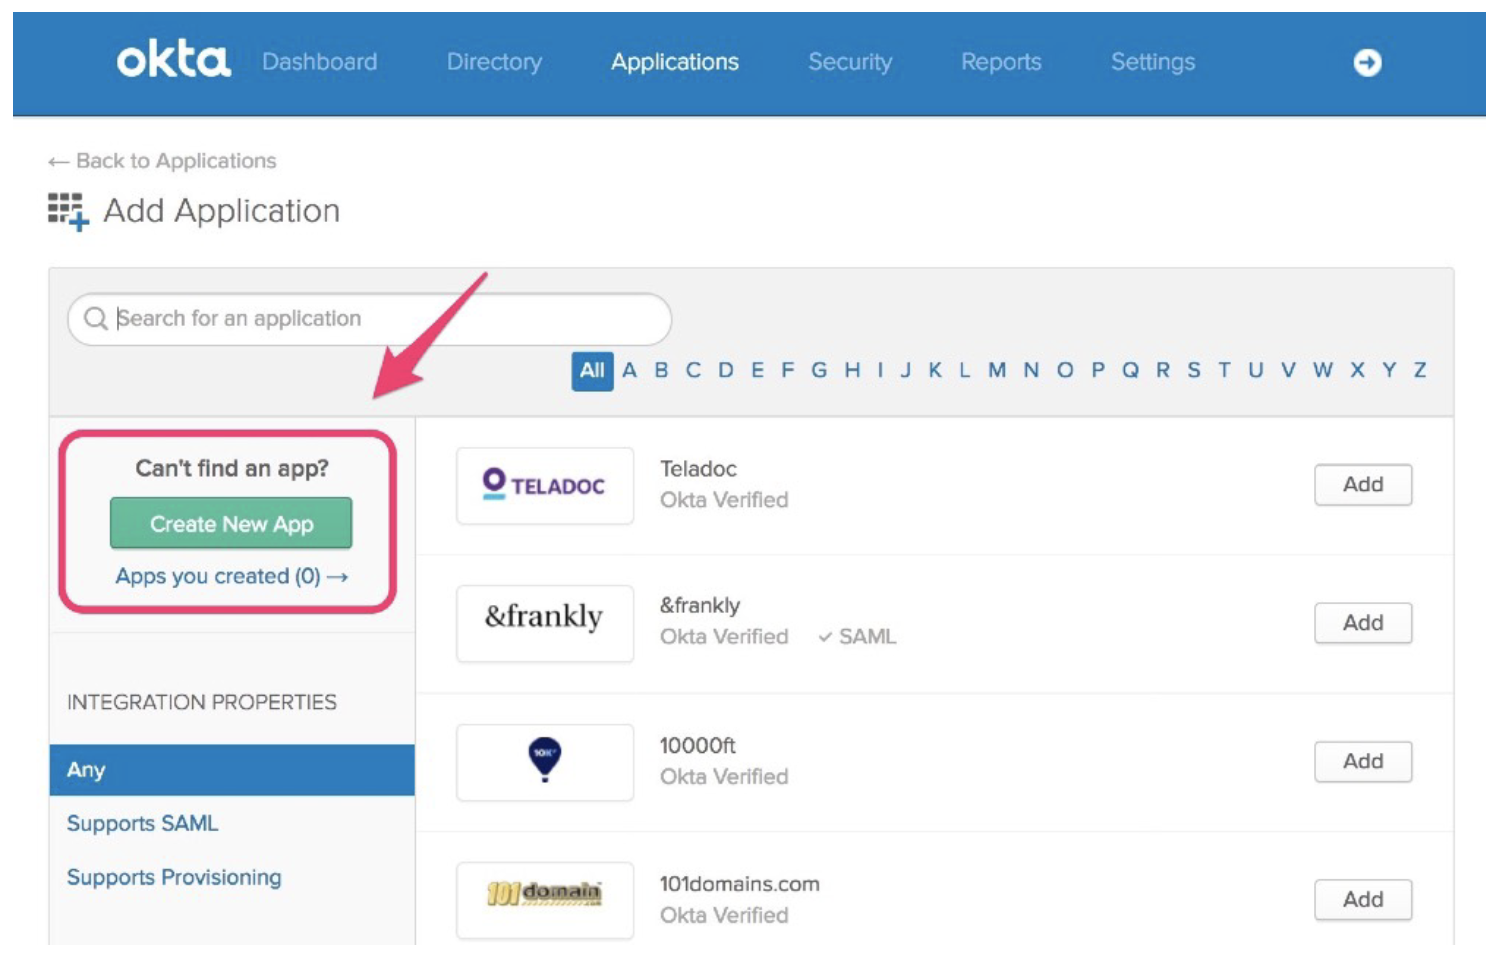
Task: Filter applications by letter Y
Action: tap(1389, 371)
